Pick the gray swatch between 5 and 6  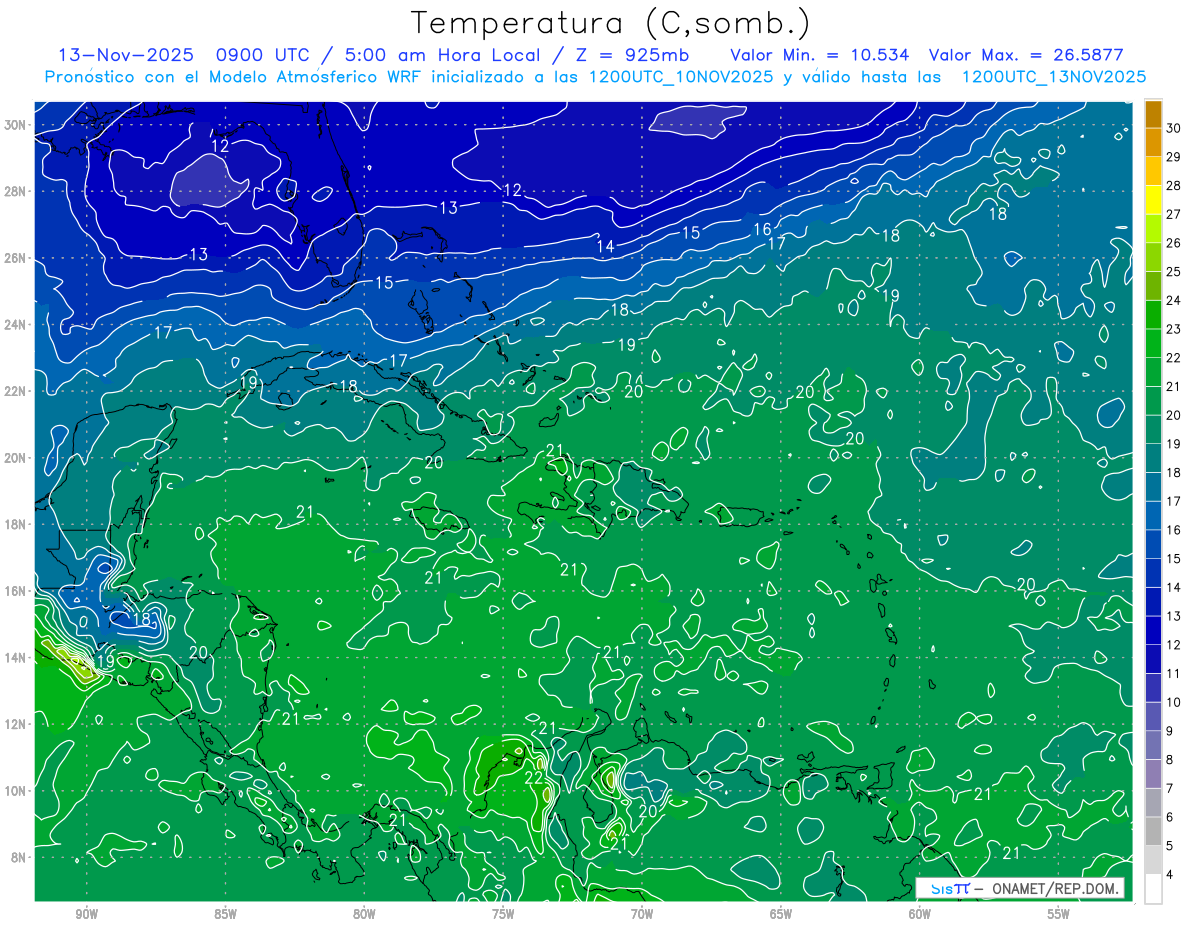point(1154,831)
